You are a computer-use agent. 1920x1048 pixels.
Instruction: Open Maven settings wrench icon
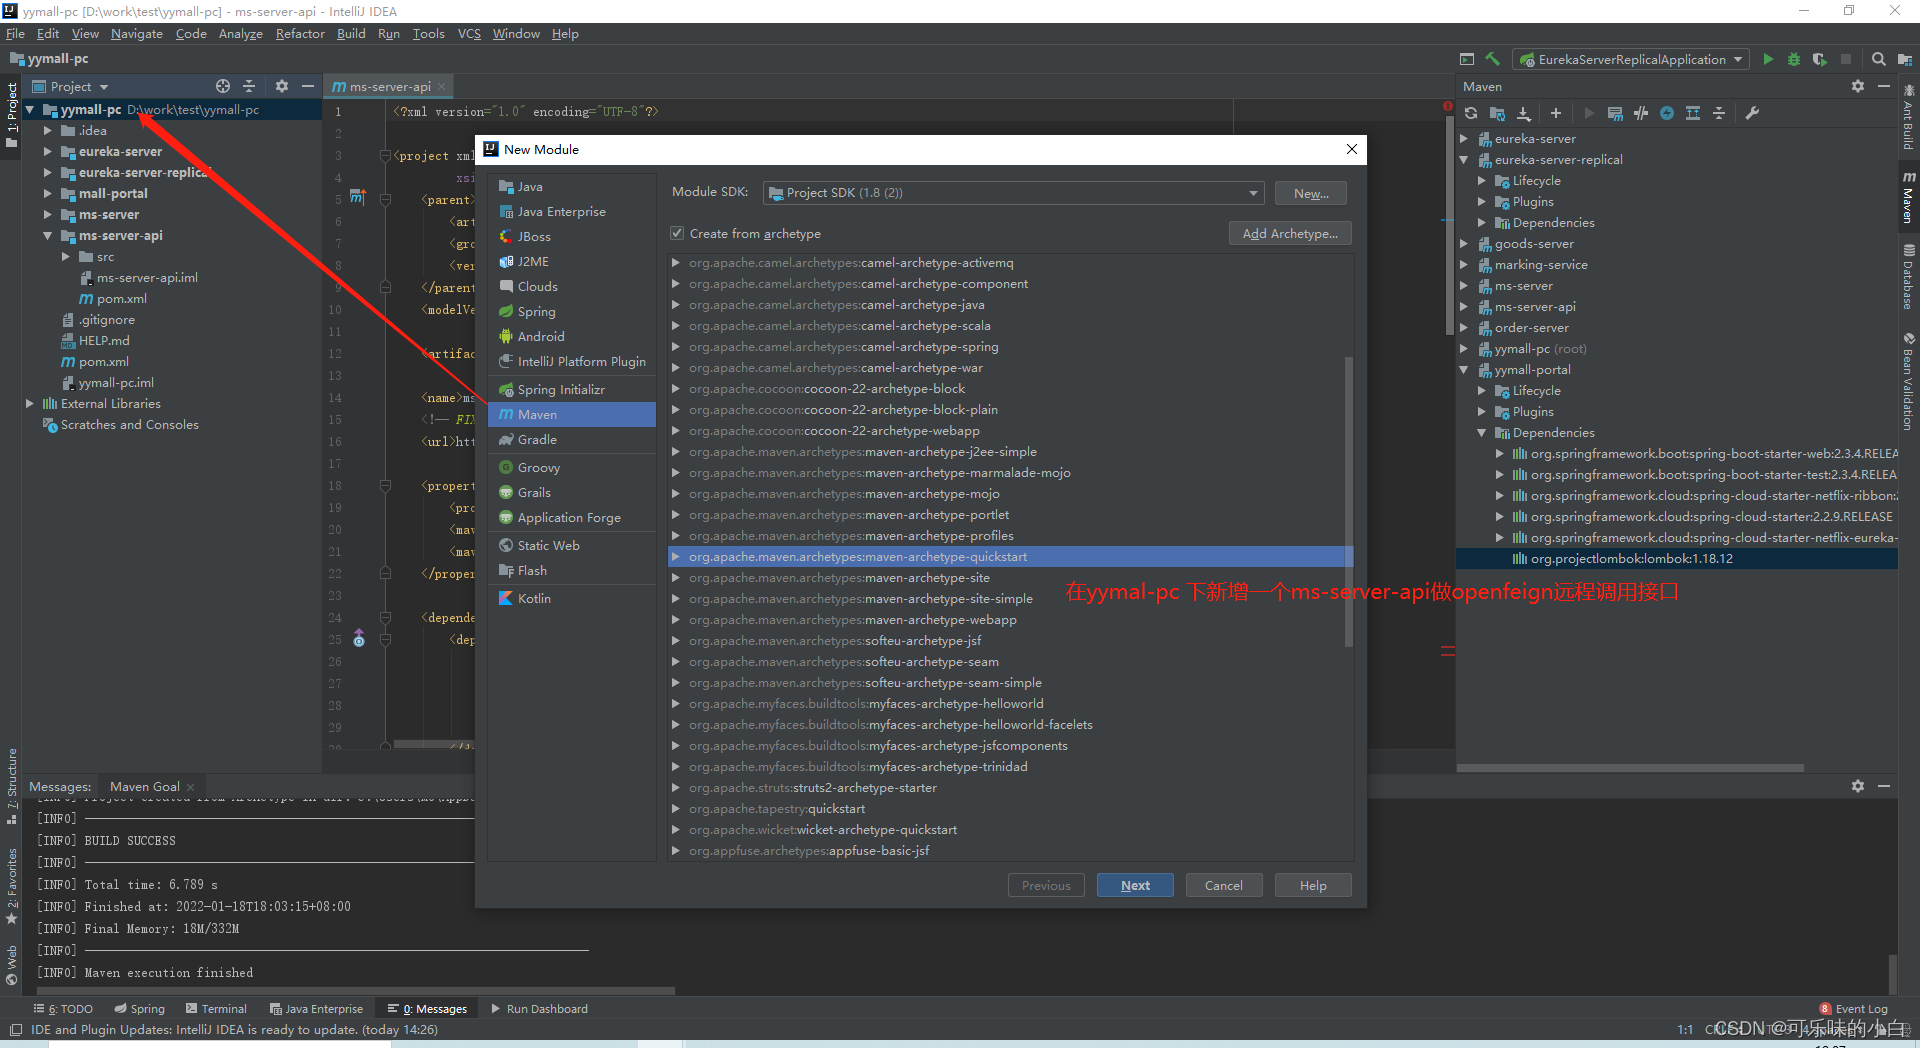(1752, 113)
